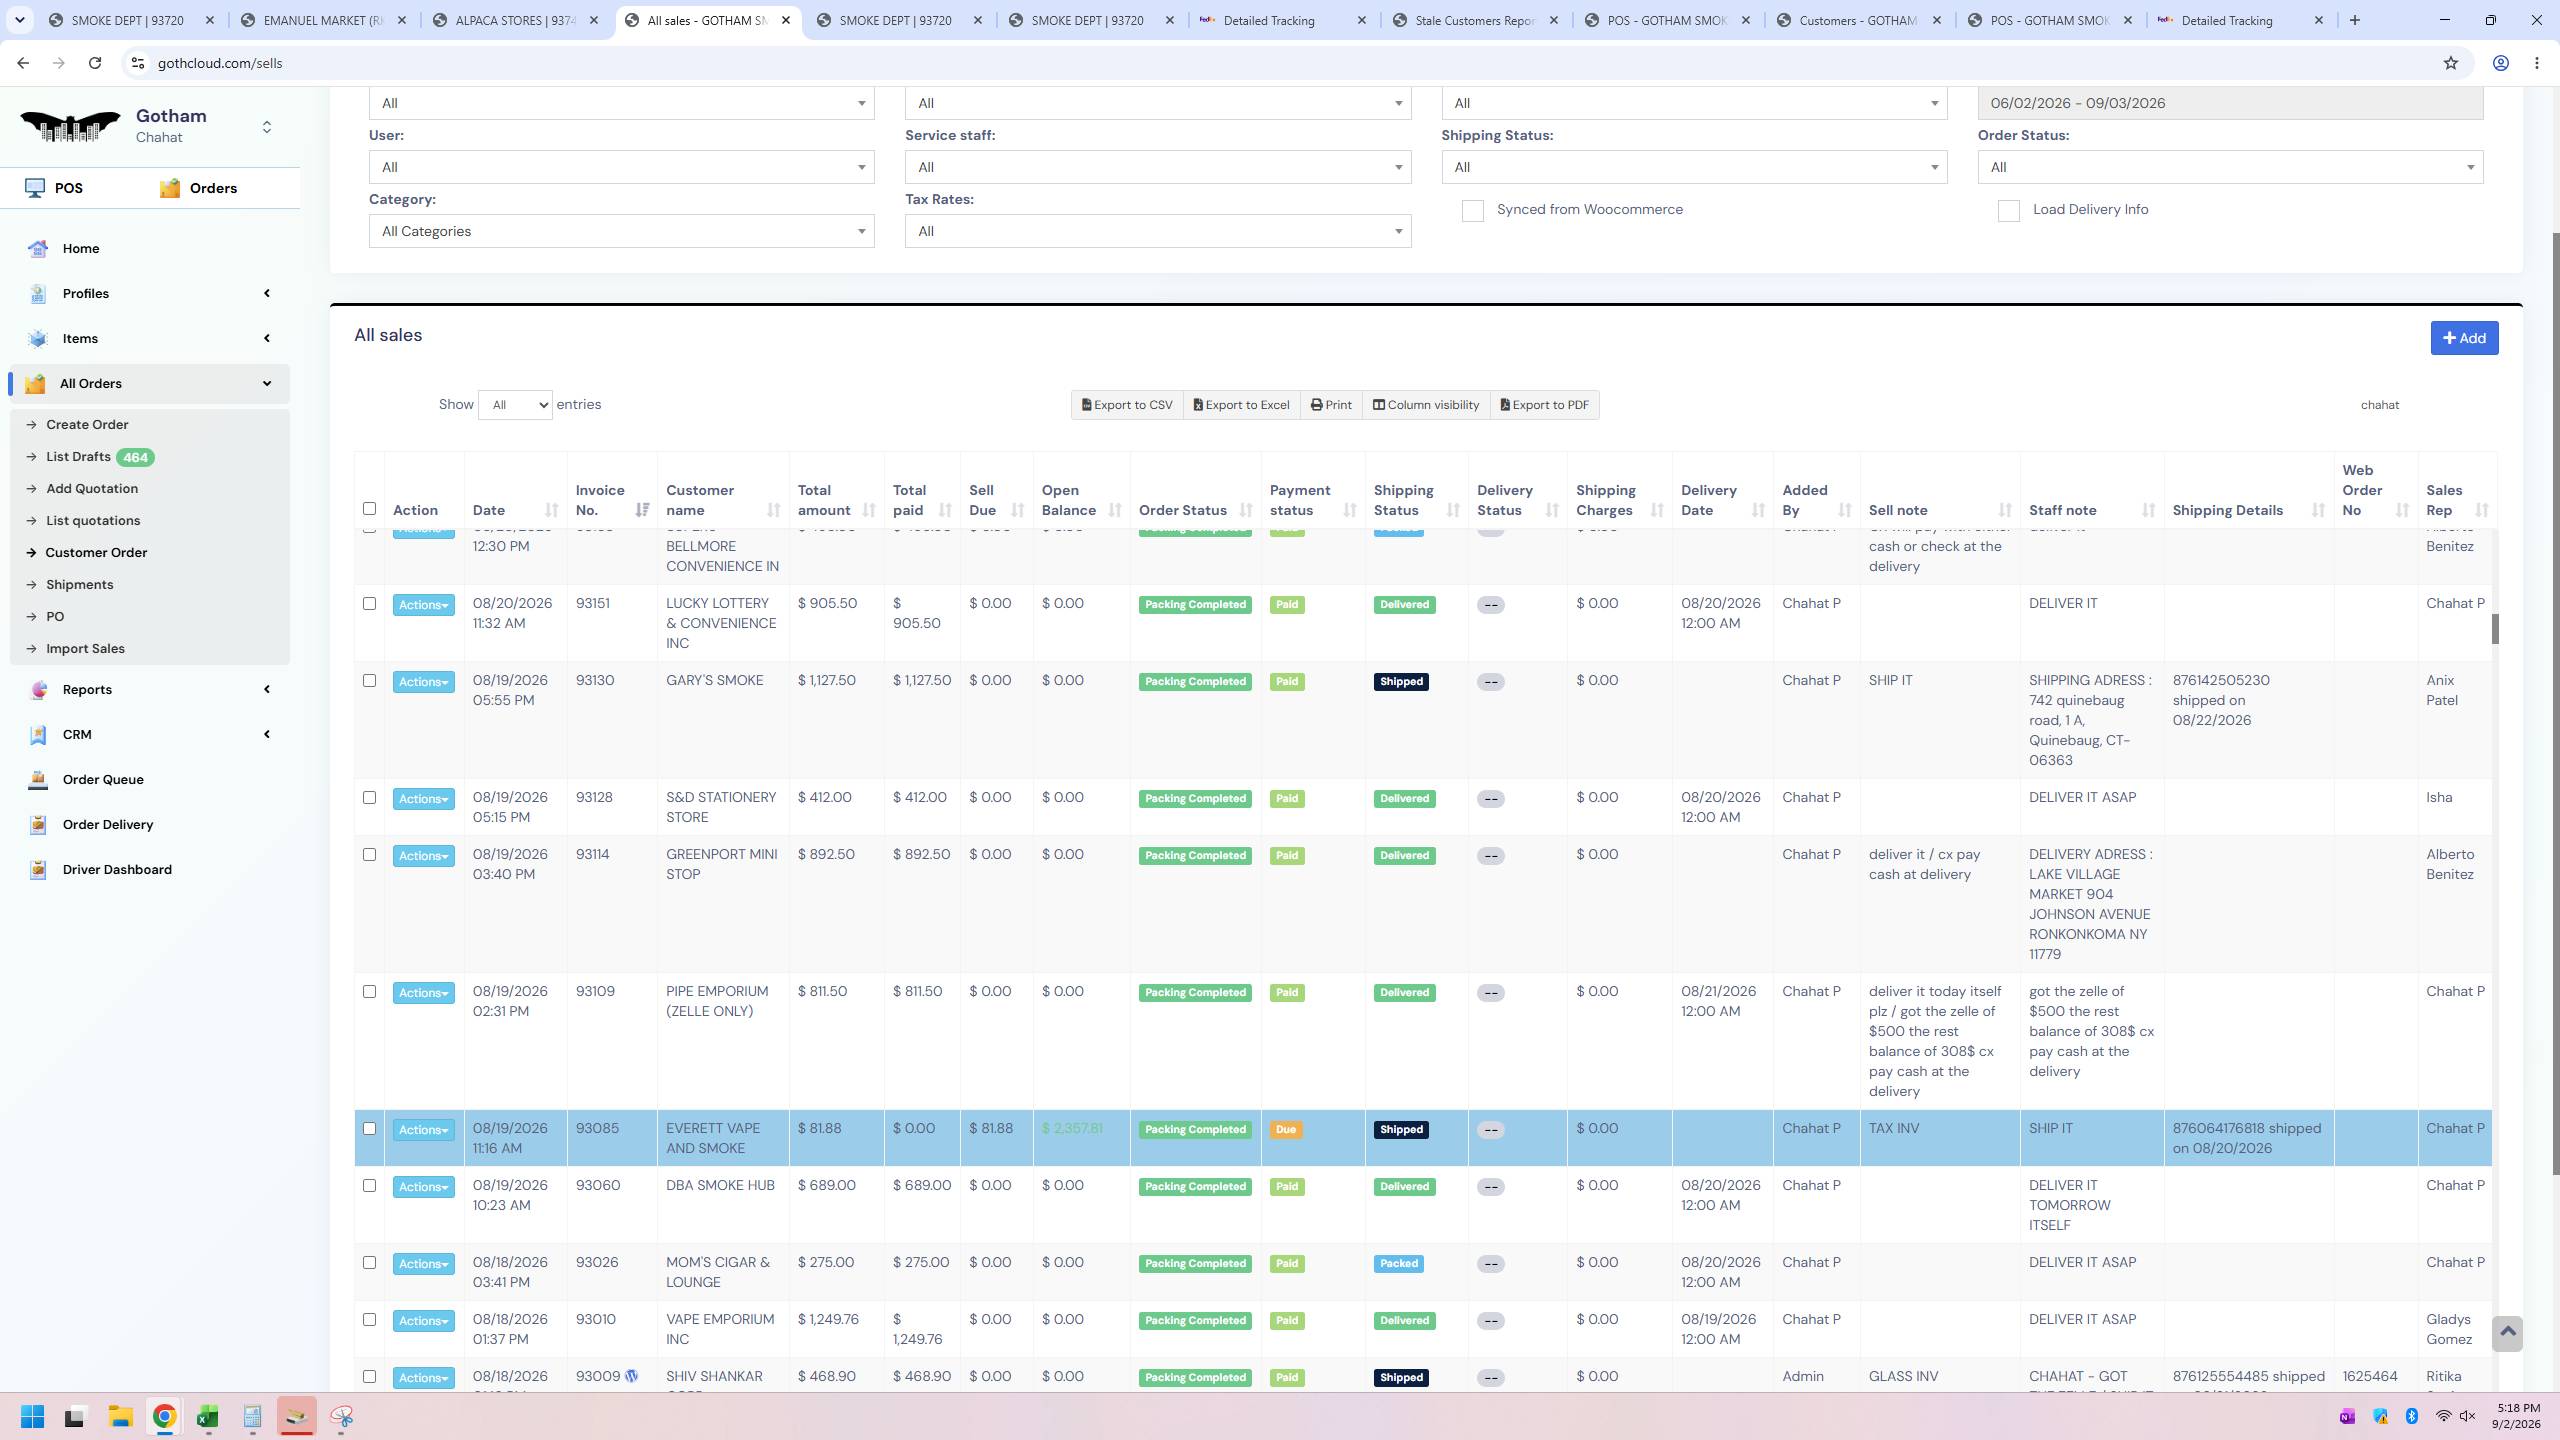Click the Reports icon in sidebar

tap(38, 690)
